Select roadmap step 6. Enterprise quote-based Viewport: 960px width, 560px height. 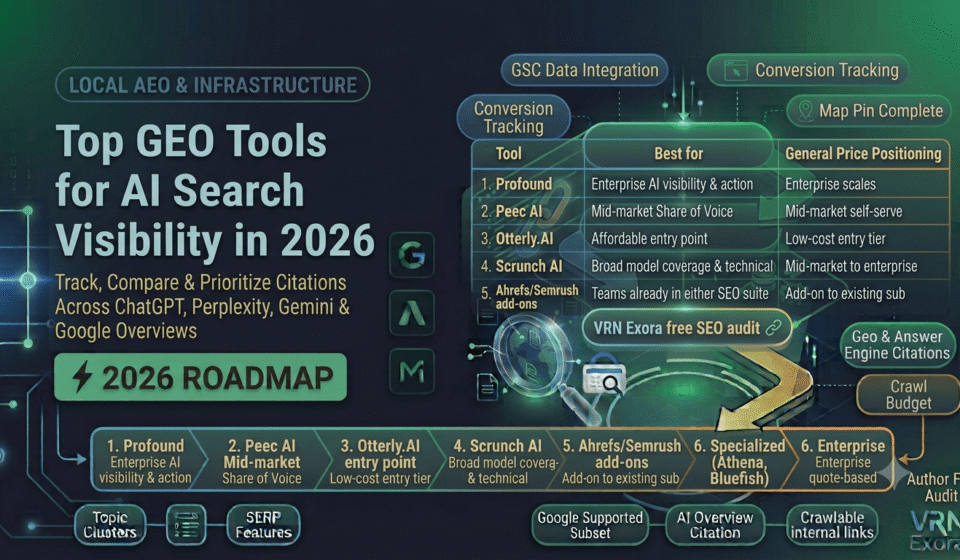(x=842, y=461)
